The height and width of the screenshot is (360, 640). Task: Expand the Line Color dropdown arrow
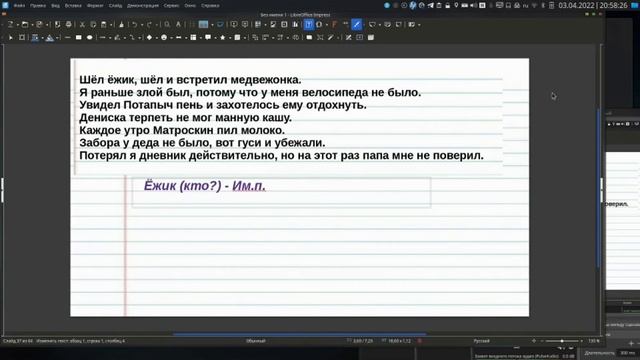coord(43,38)
